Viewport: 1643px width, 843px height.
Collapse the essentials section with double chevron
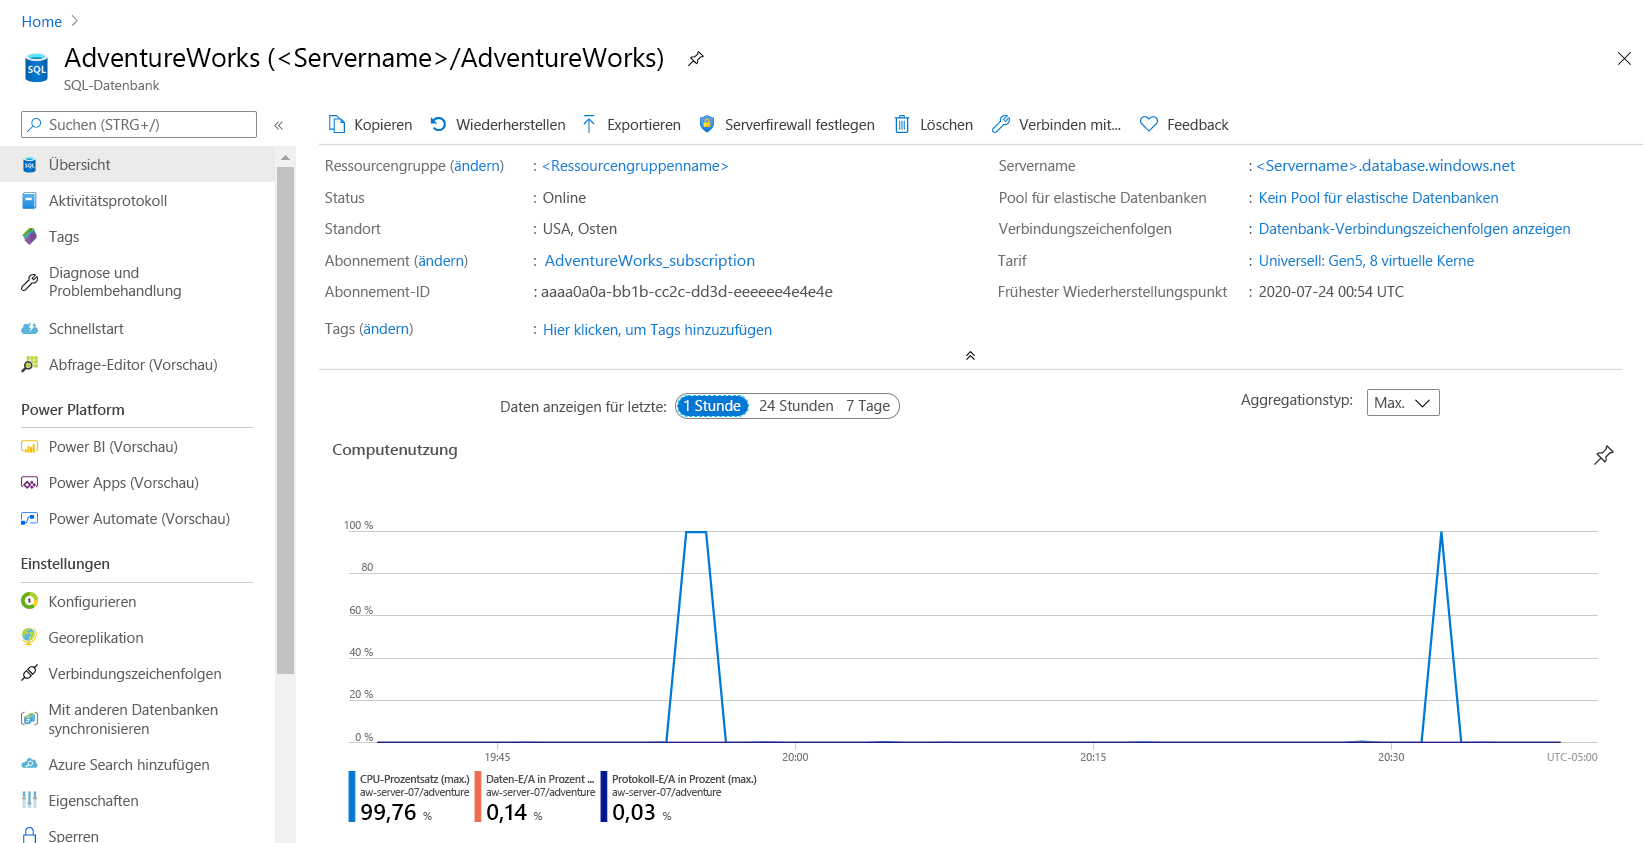click(970, 356)
